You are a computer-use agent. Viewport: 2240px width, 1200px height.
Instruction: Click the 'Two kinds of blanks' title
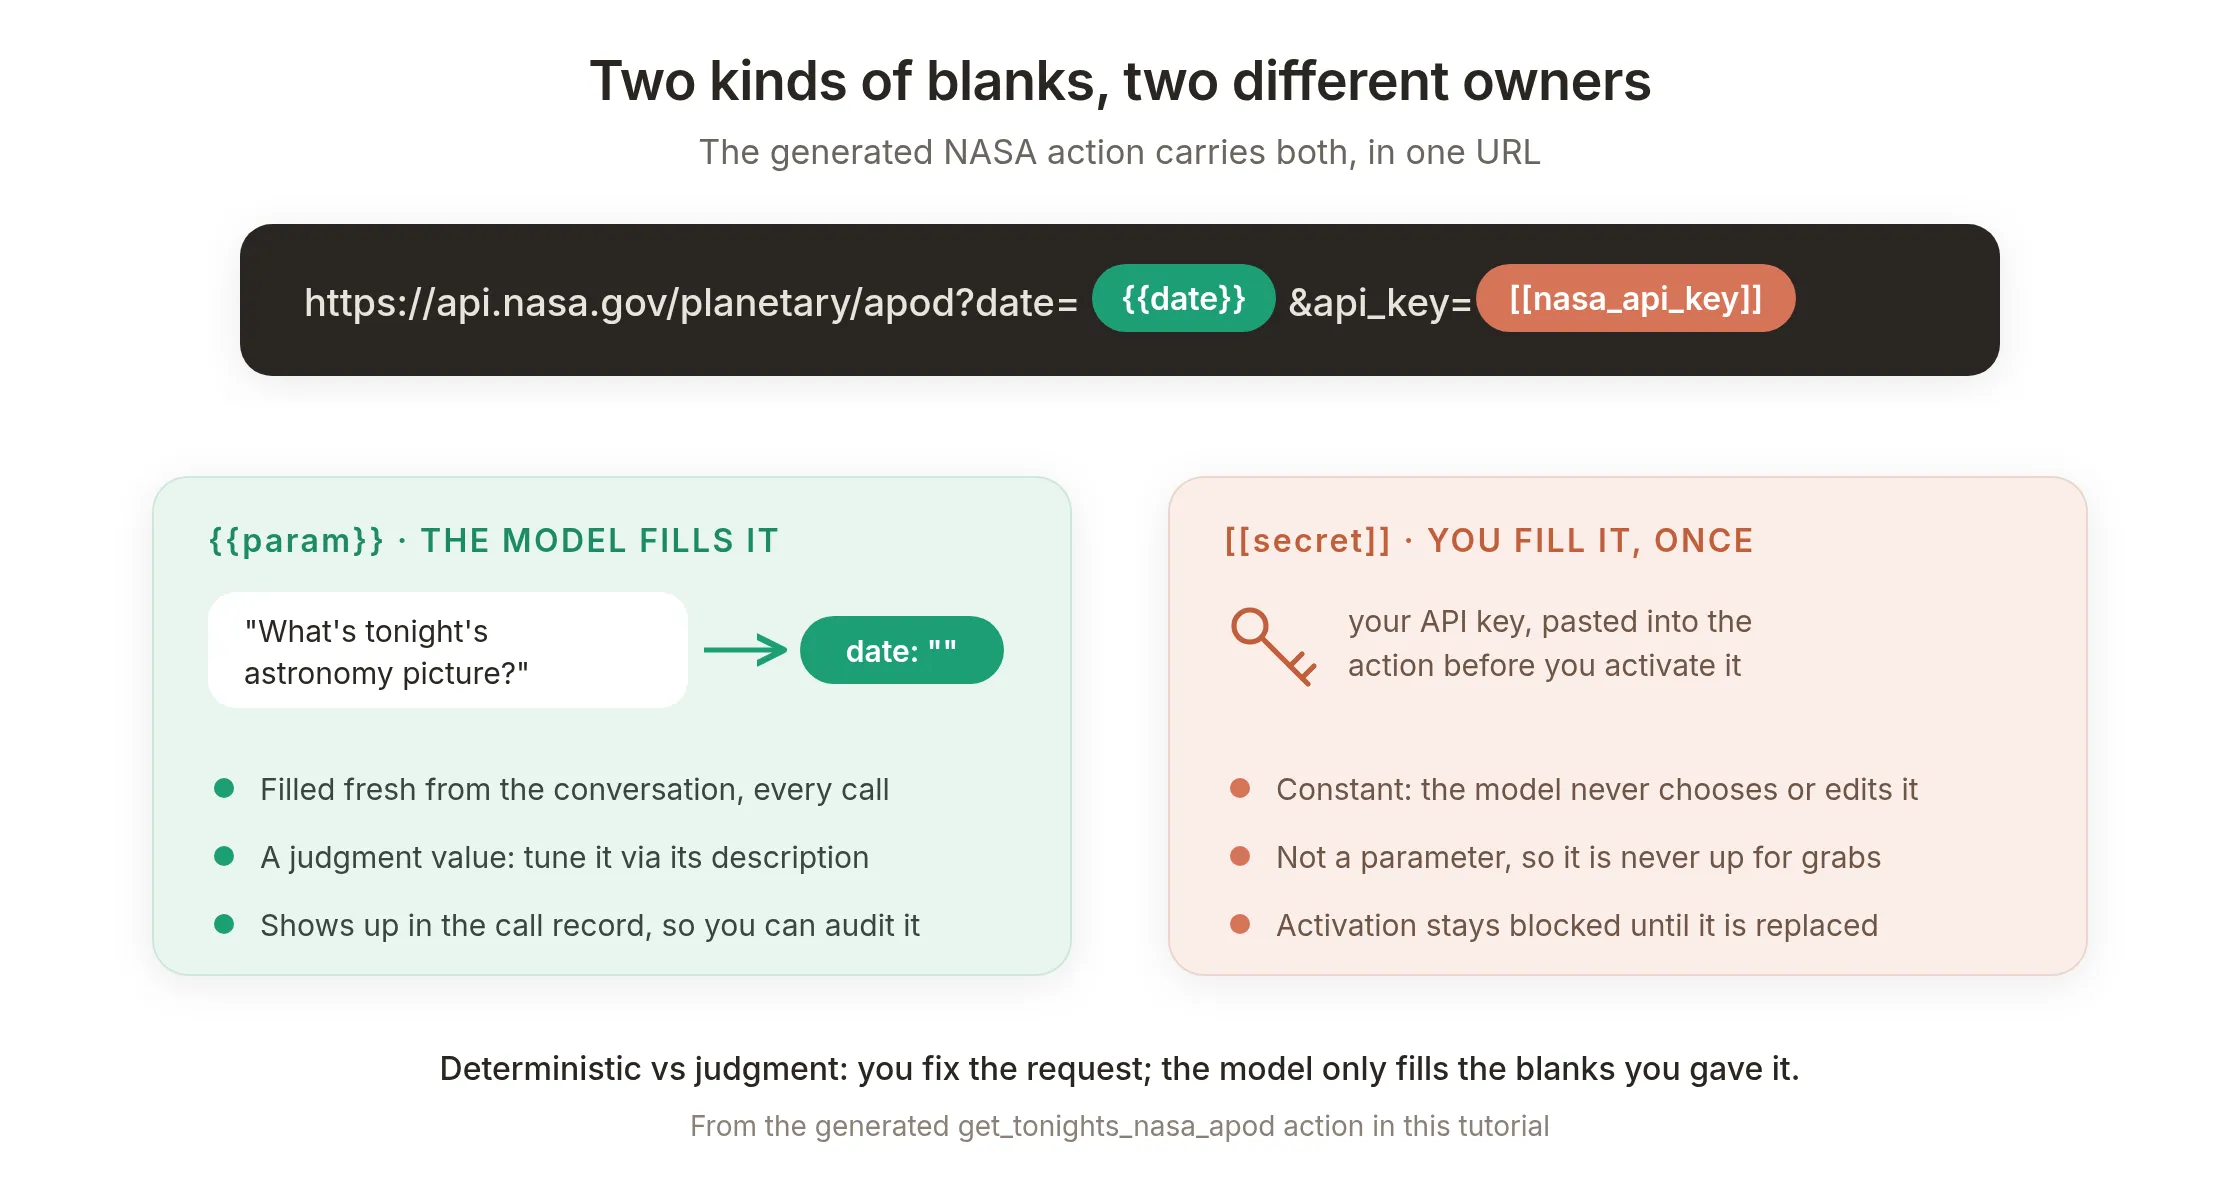tap(1120, 81)
